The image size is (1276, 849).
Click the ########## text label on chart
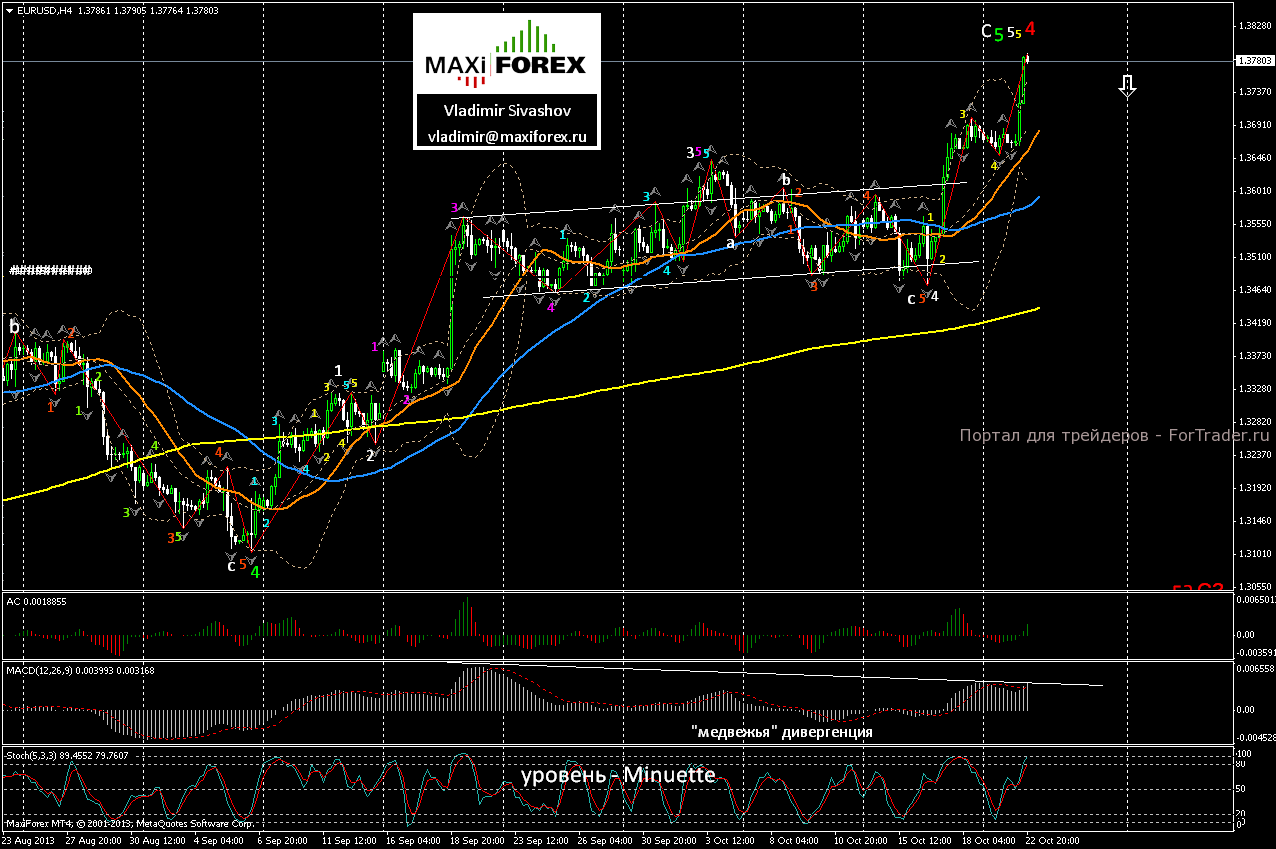pyautogui.click(x=50, y=270)
